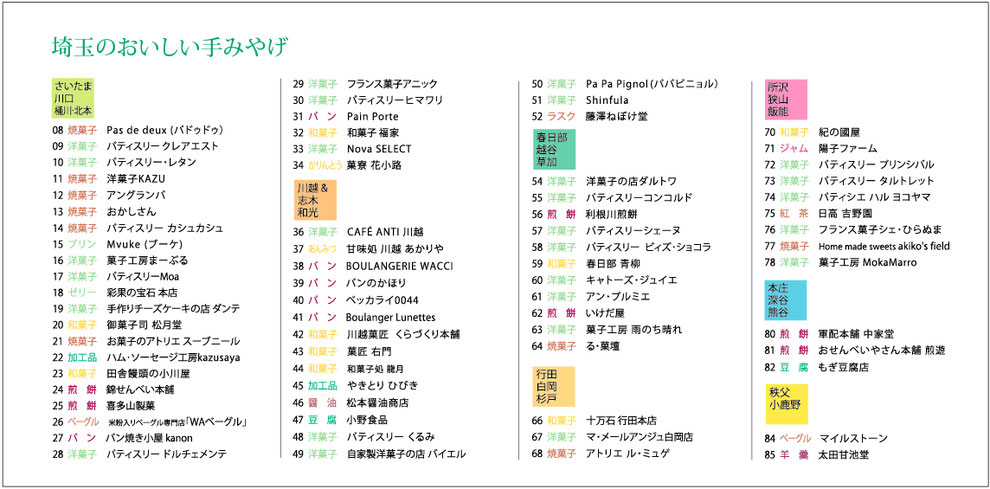Click entry 10 パティスリー・レタン
Image resolution: width=990 pixels, height=489 pixels.
(x=124, y=162)
